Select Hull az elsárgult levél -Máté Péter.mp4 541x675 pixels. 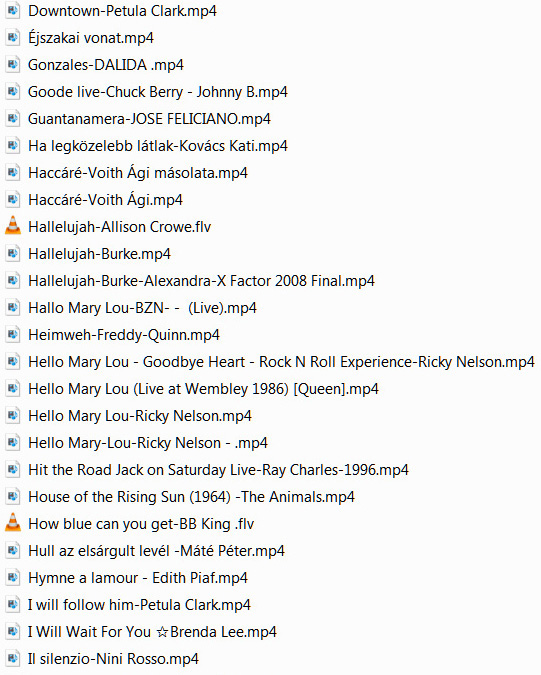(x=156, y=551)
